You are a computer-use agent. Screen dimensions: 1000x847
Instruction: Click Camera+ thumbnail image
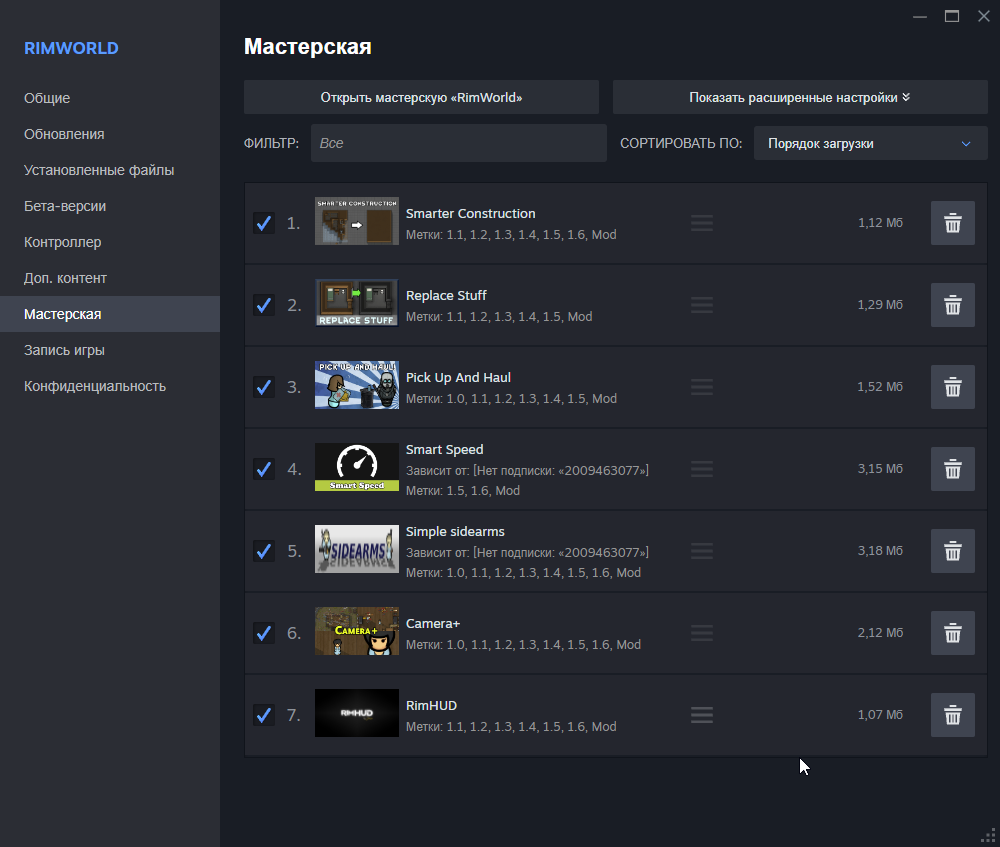(x=357, y=631)
